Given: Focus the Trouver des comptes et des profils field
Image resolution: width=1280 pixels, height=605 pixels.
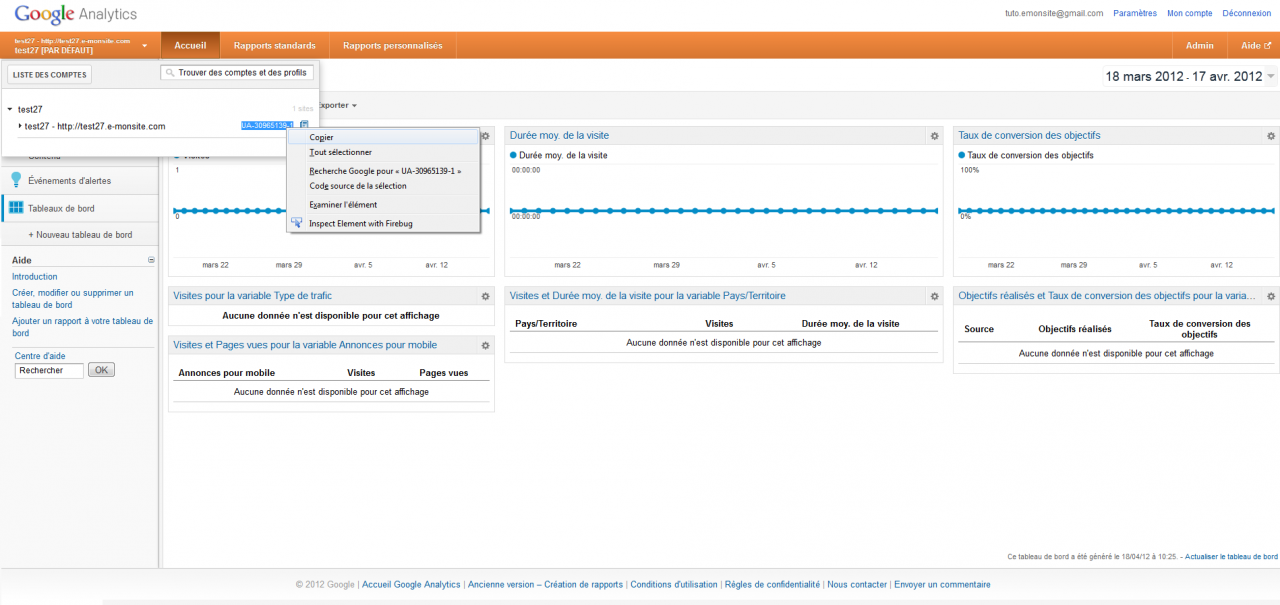Looking at the screenshot, I should pyautogui.click(x=237, y=73).
